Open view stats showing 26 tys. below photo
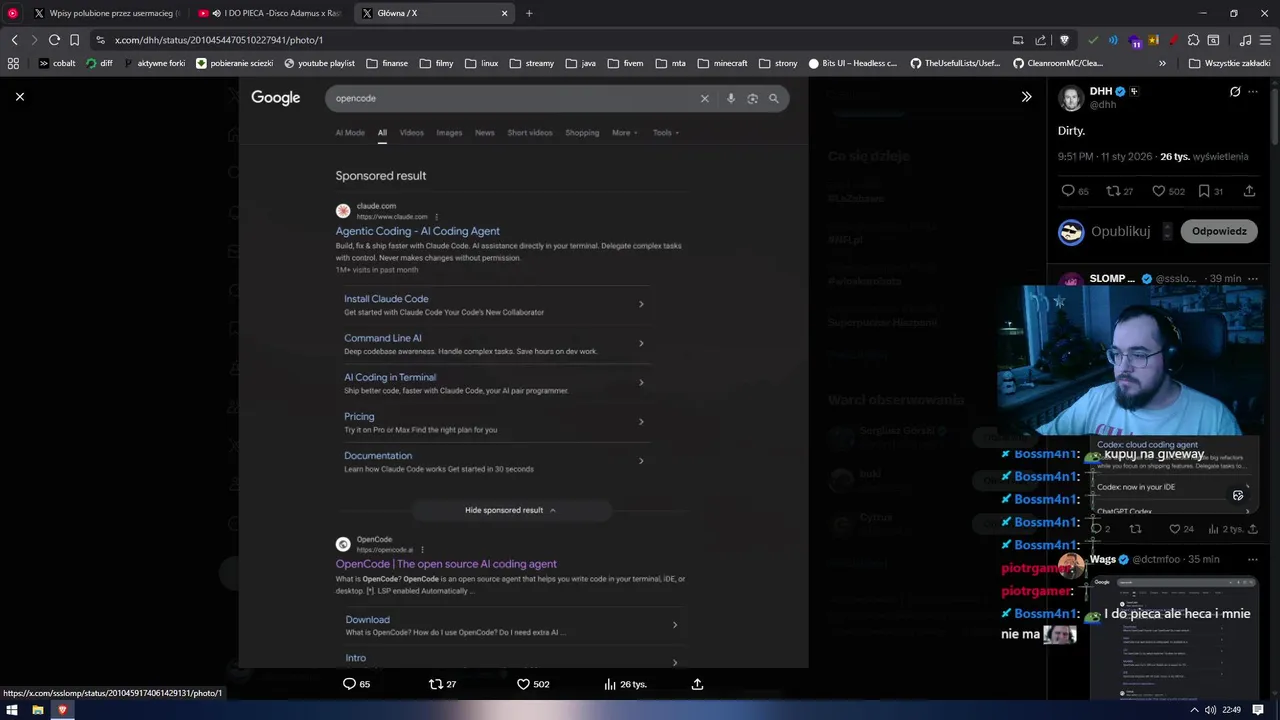The width and height of the screenshot is (1280, 720). tap(625, 684)
